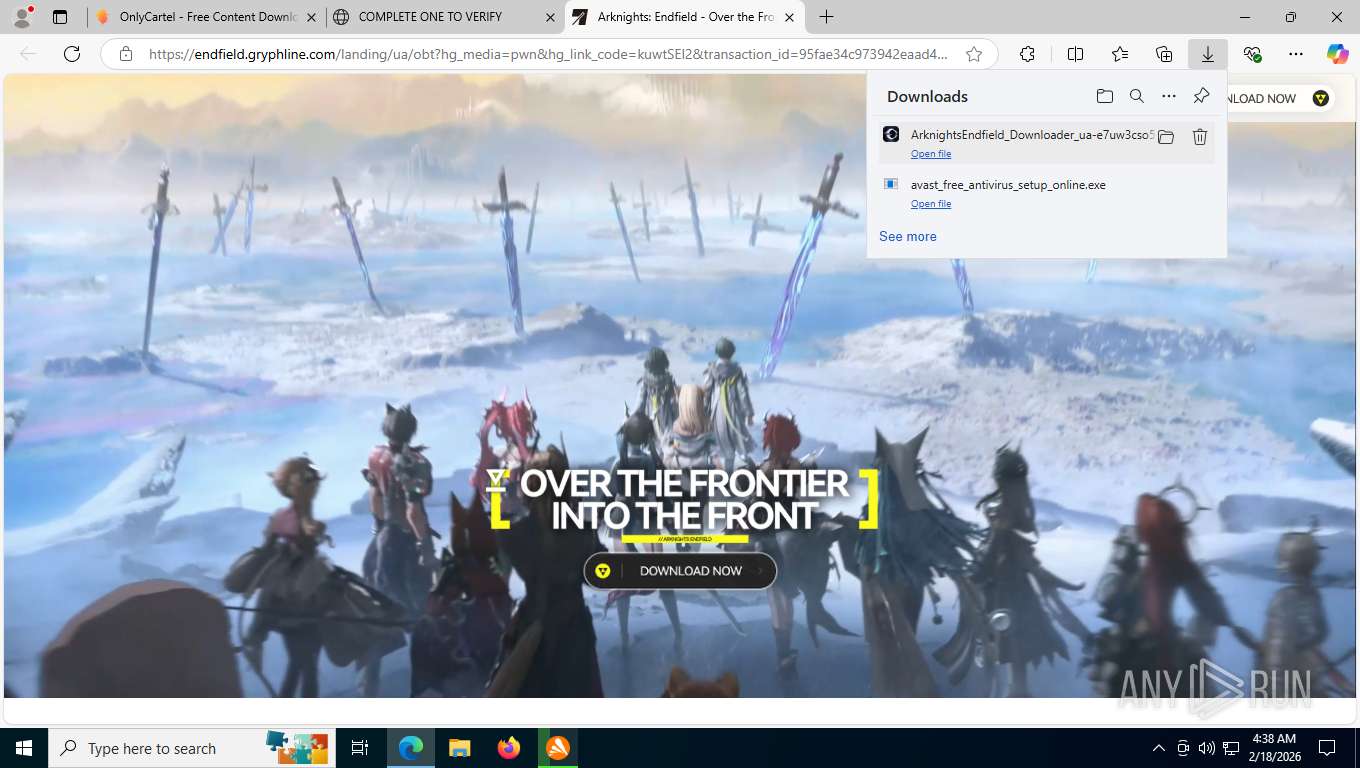1360x768 pixels.
Task: Open Browser essentials heart icon
Action: (x=1252, y=54)
